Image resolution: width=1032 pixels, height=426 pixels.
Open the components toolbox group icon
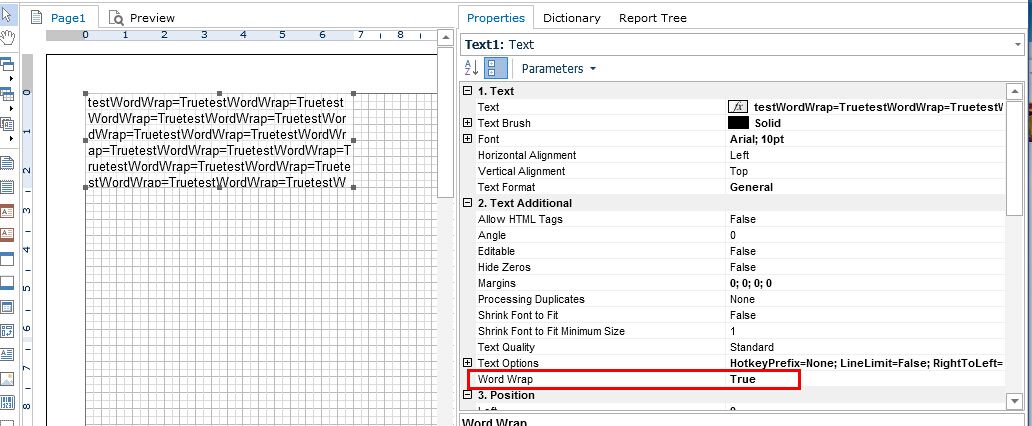coord(7,124)
